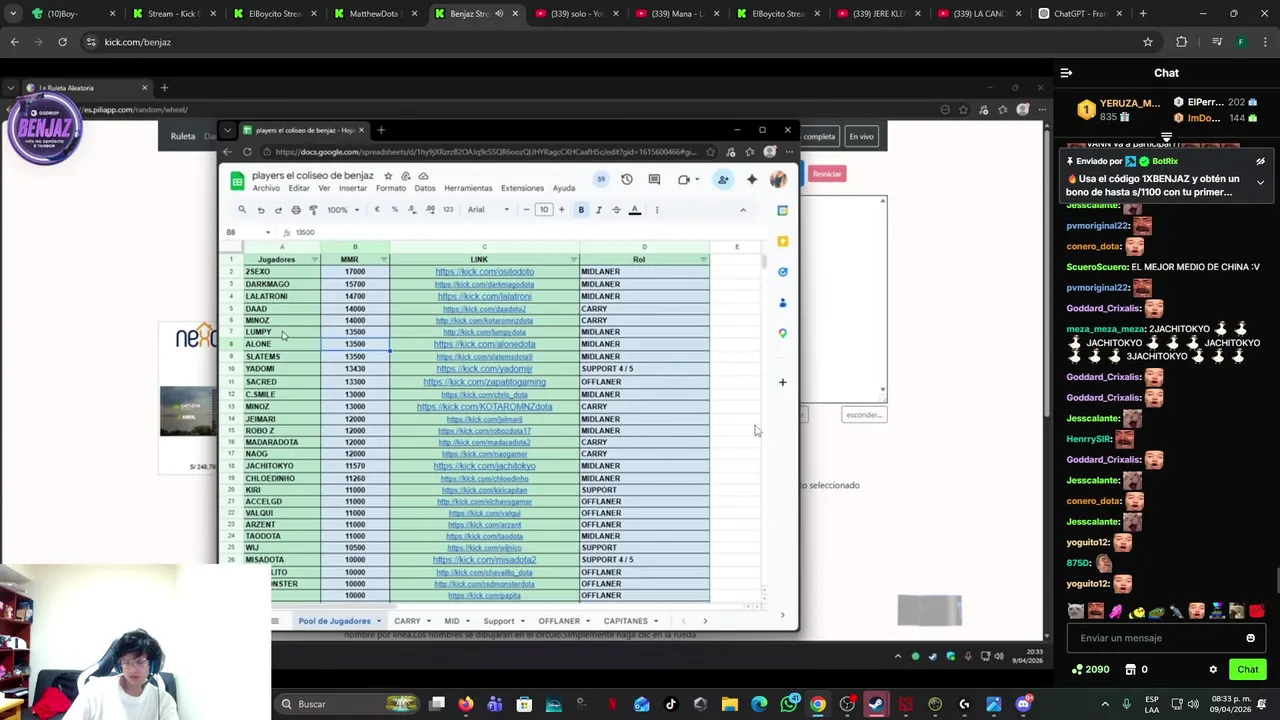Open the 123 number formats menu
The width and height of the screenshot is (1280, 720).
pos(447,210)
